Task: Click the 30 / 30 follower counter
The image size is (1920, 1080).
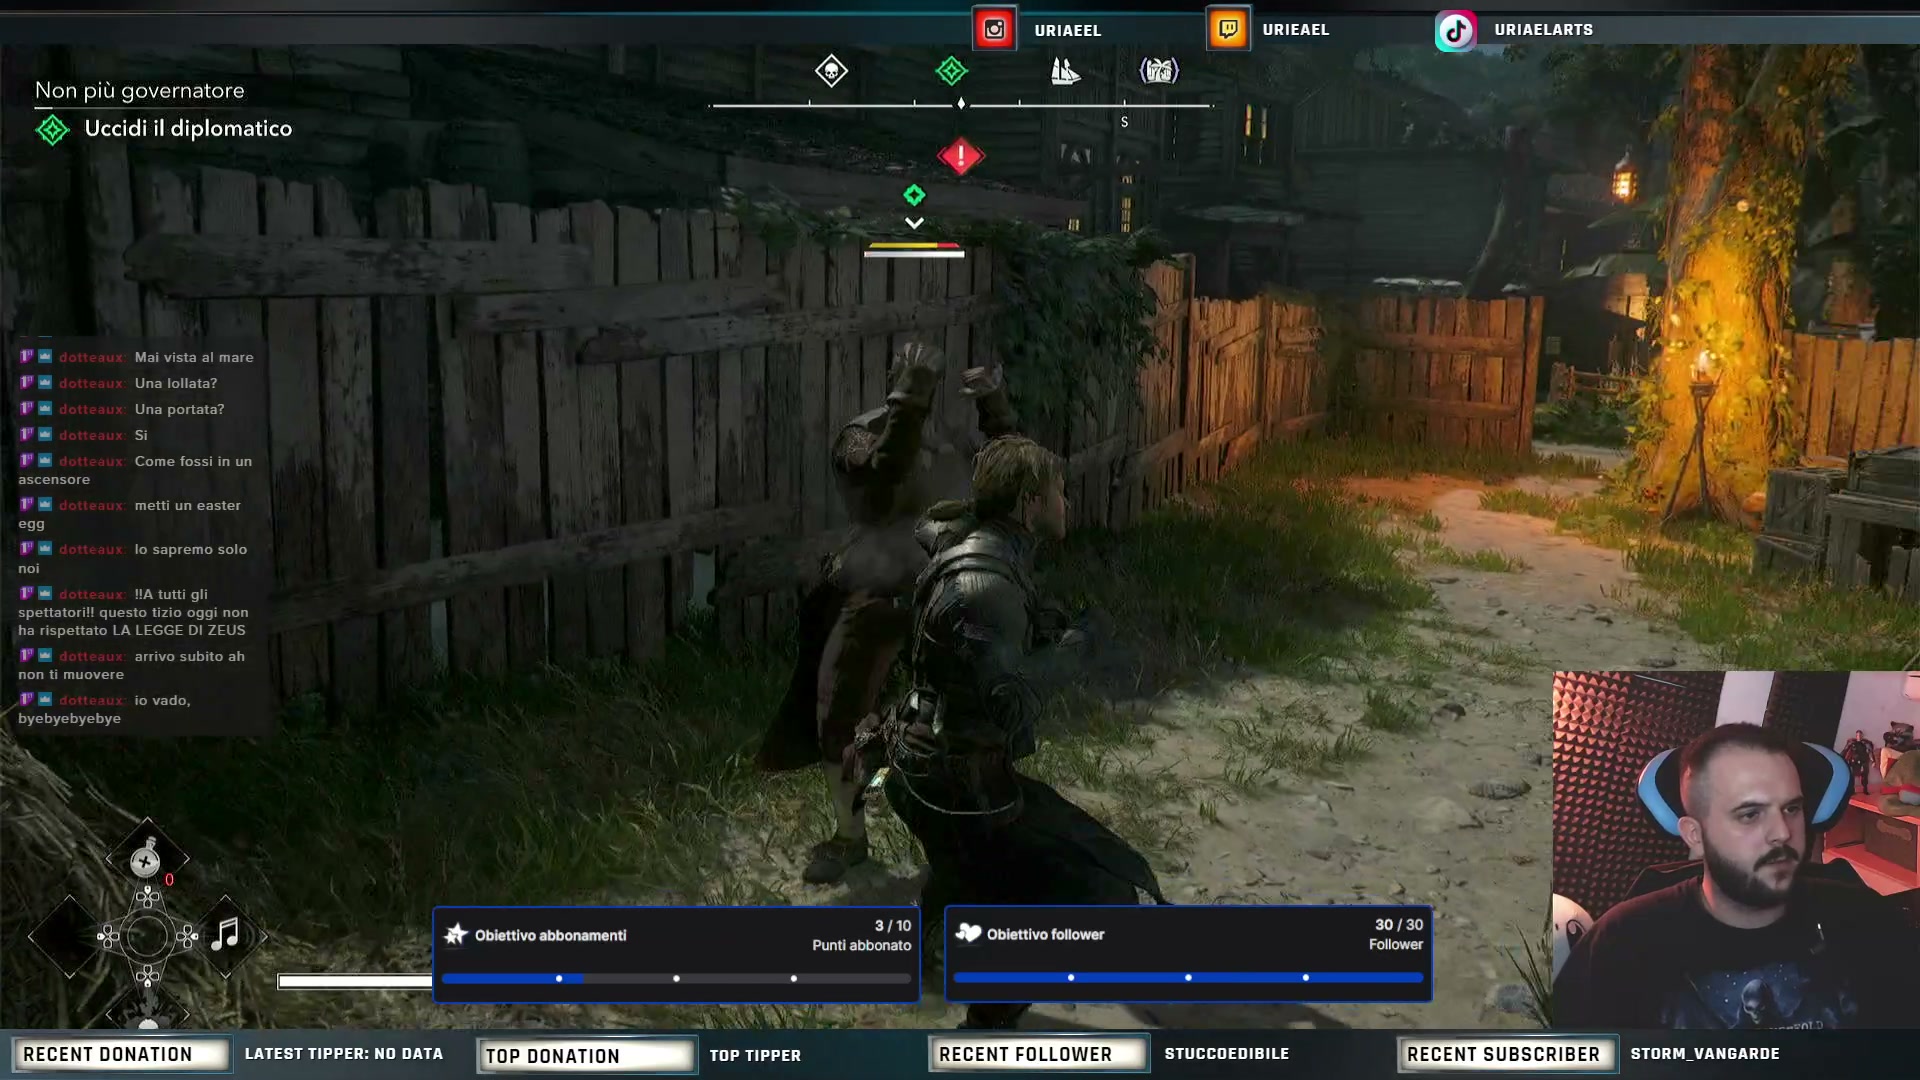Action: pos(1399,925)
